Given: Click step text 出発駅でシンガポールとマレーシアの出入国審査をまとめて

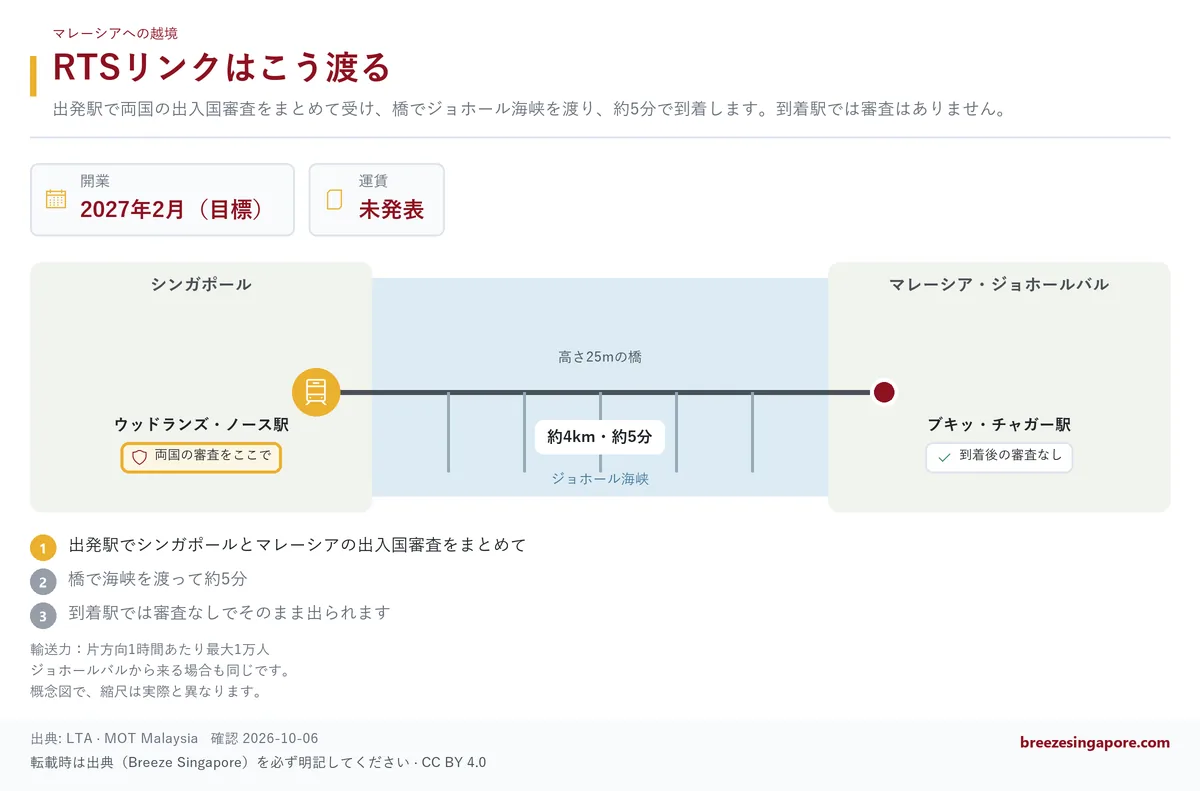Looking at the screenshot, I should pyautogui.click(x=297, y=545).
